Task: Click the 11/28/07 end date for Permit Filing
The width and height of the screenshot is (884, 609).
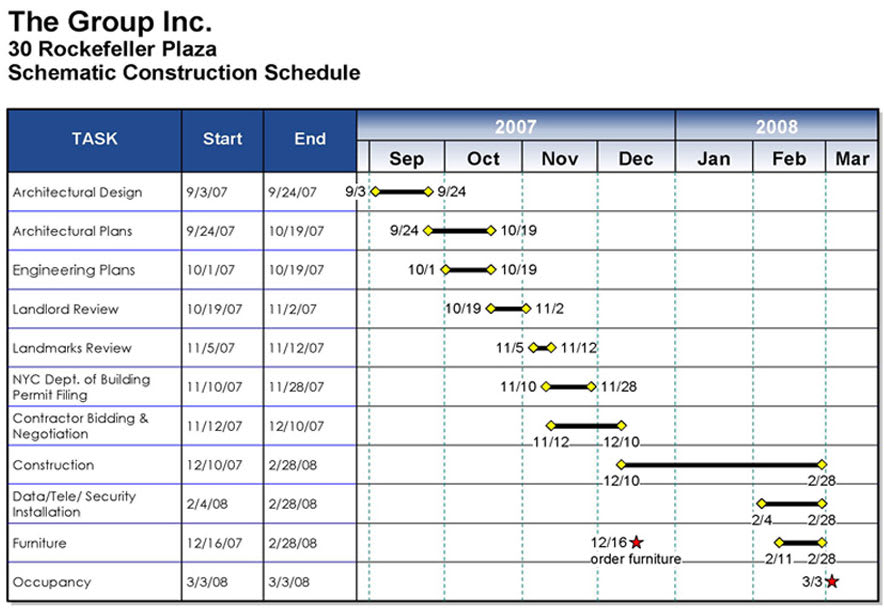Action: pos(296,387)
